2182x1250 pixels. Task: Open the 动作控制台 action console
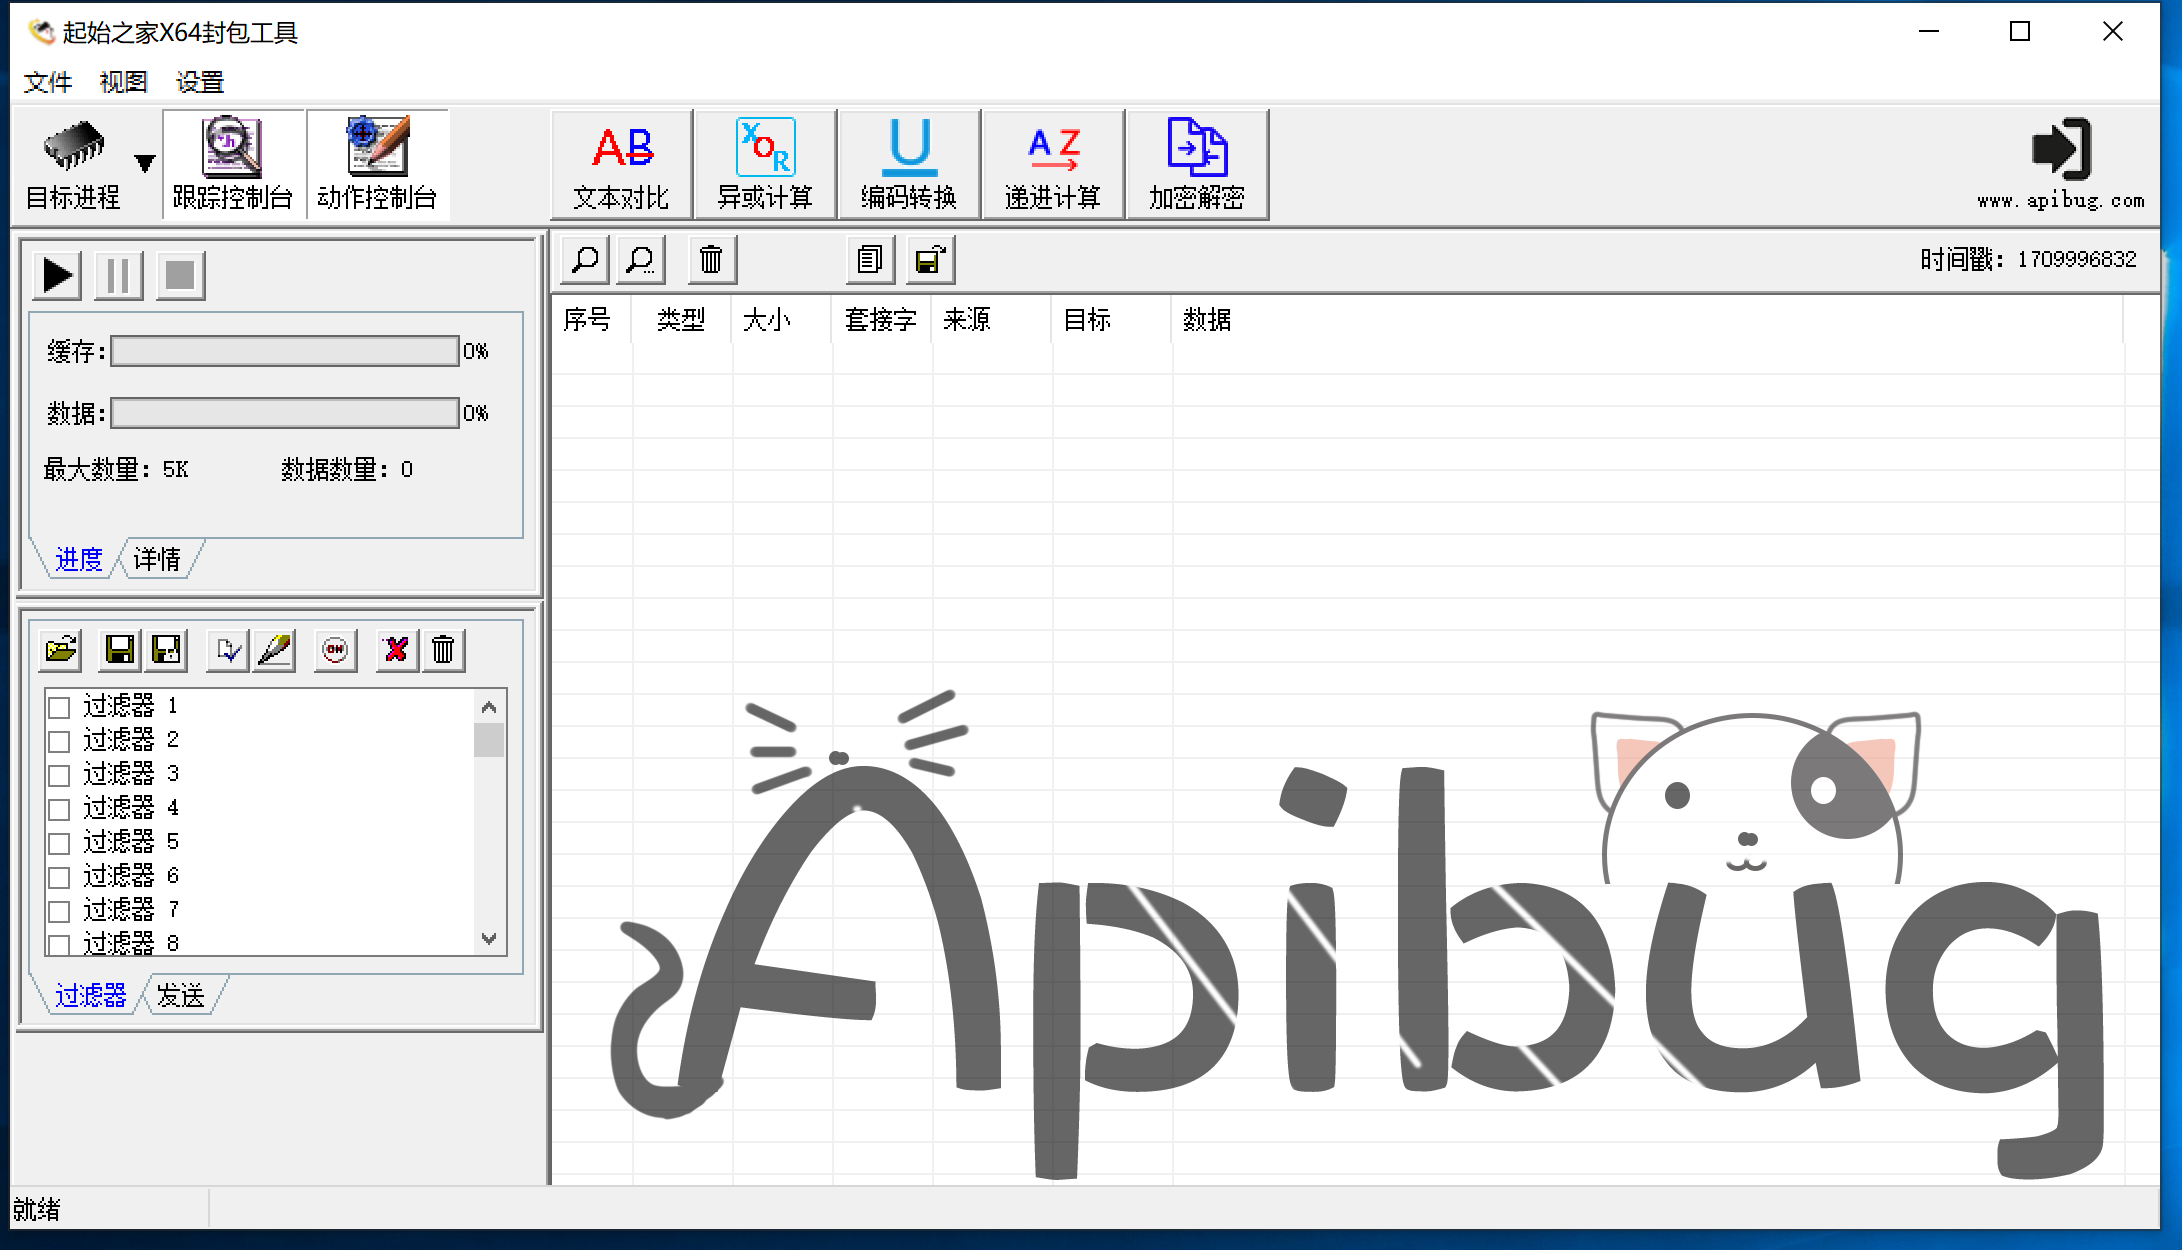click(x=377, y=163)
